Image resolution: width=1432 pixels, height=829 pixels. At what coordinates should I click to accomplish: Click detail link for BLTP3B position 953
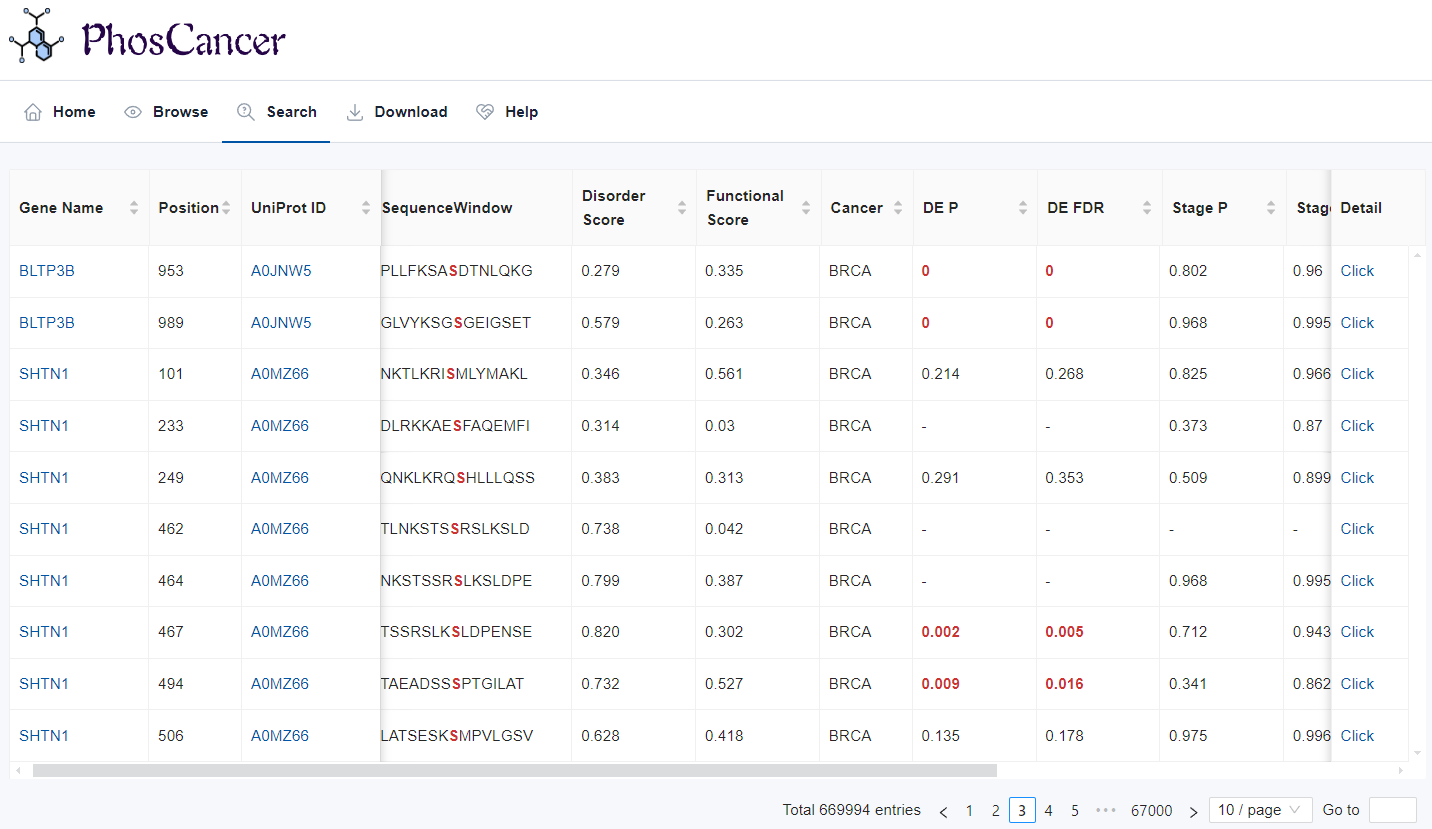1357,271
